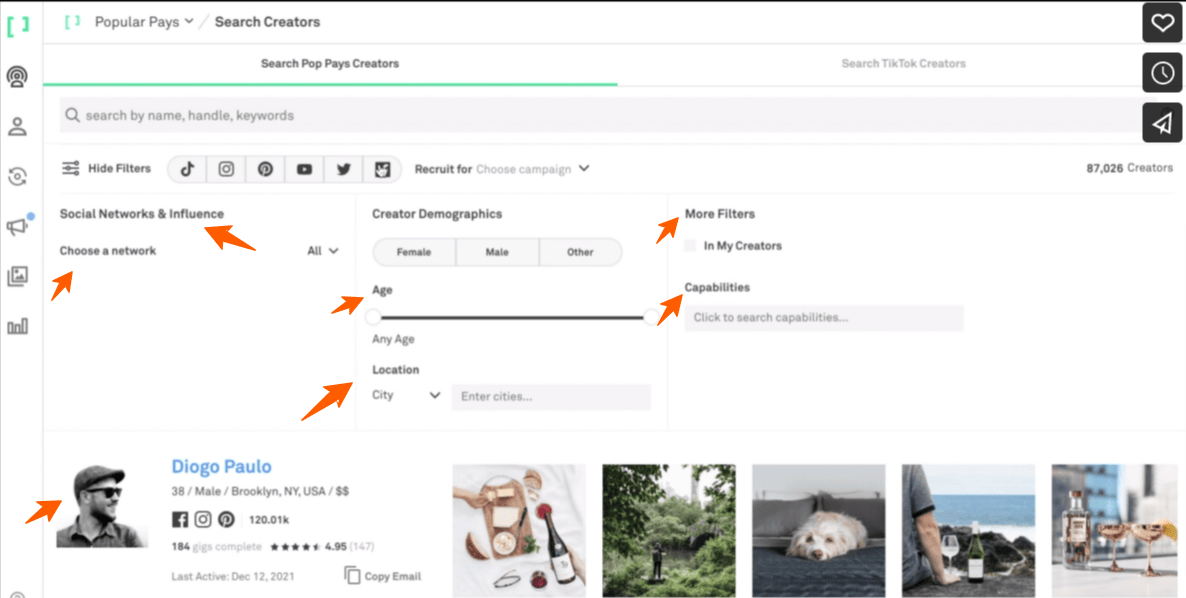This screenshot has width=1186, height=598.
Task: Click the Choose a network label
Action: [x=108, y=251]
